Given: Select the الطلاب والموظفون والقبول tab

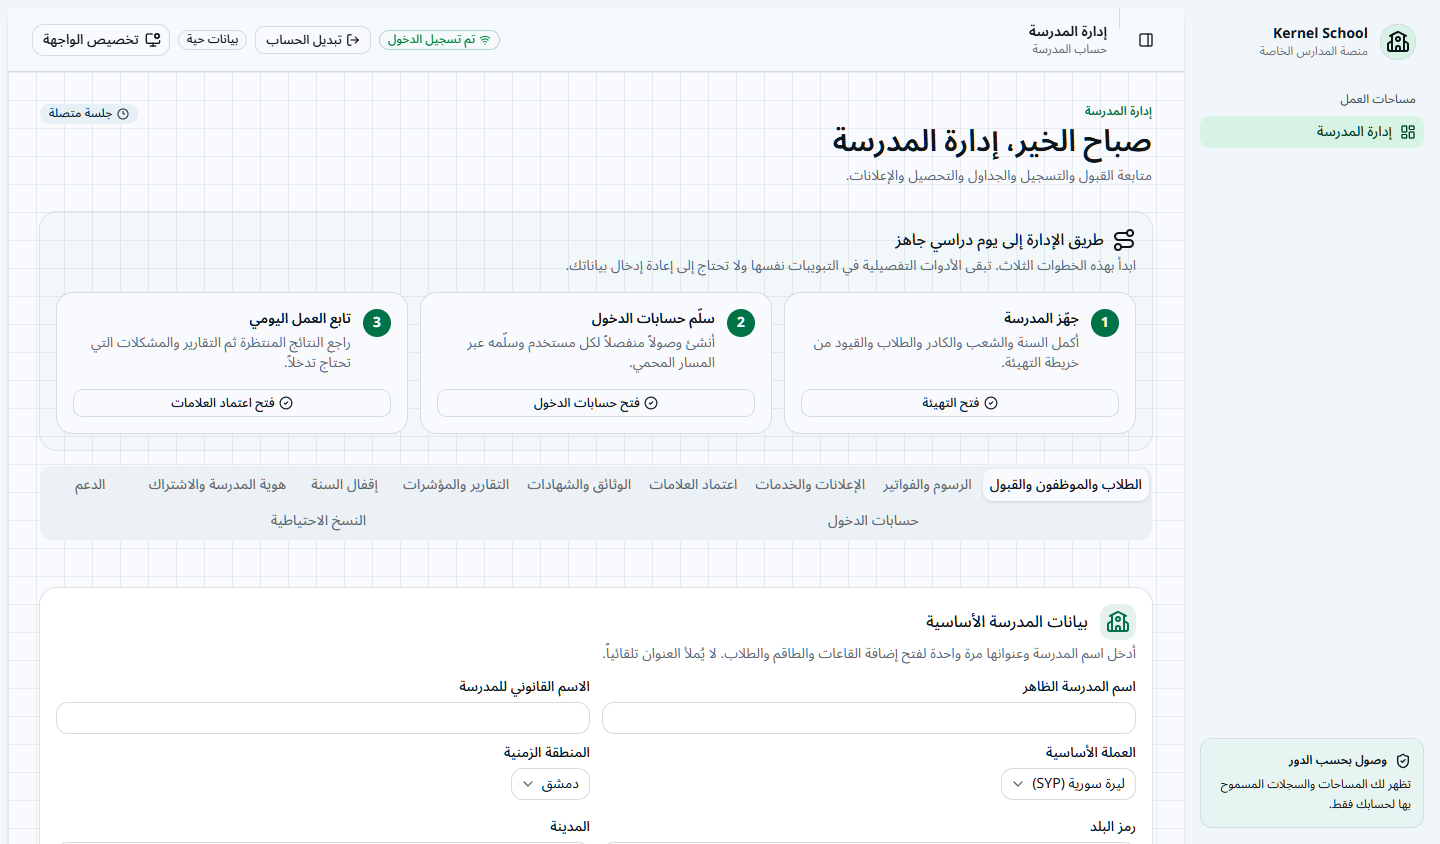Looking at the screenshot, I should click(1066, 485).
